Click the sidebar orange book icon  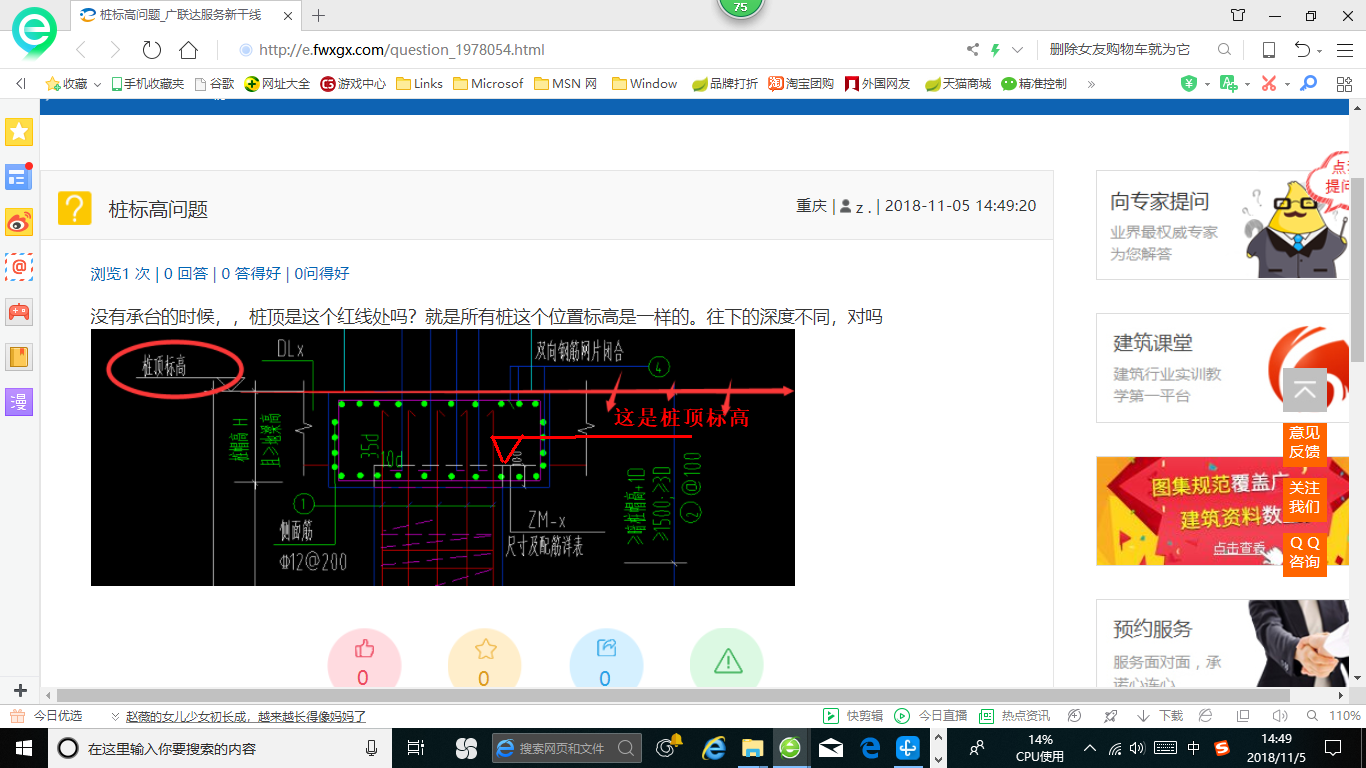19,357
